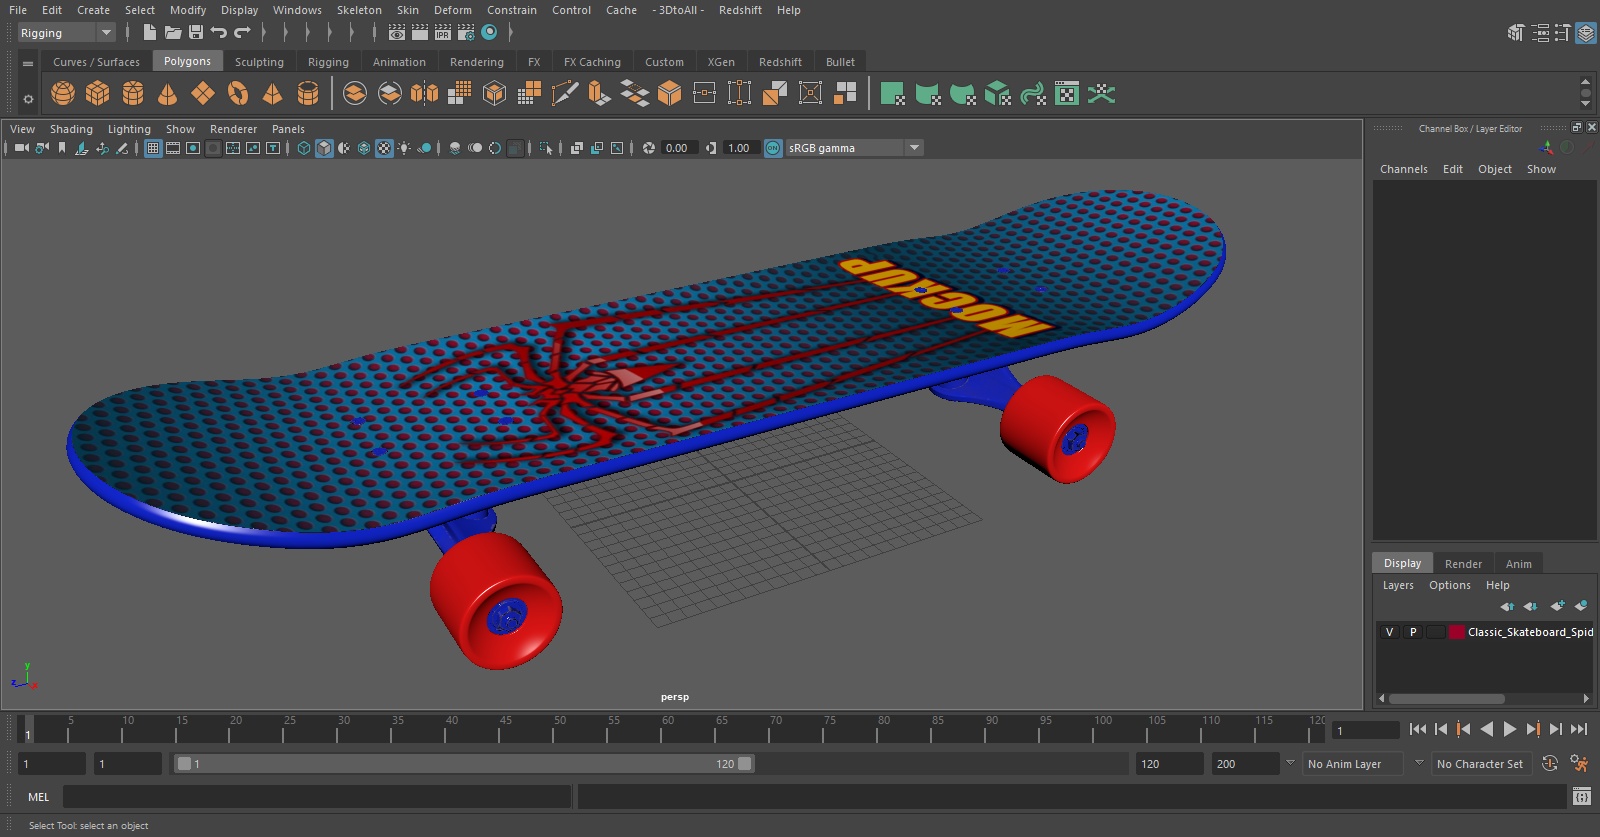Screen dimensions: 1600x837
Task: Click the layer editor horizontal scrollbar
Action: click(1446, 699)
